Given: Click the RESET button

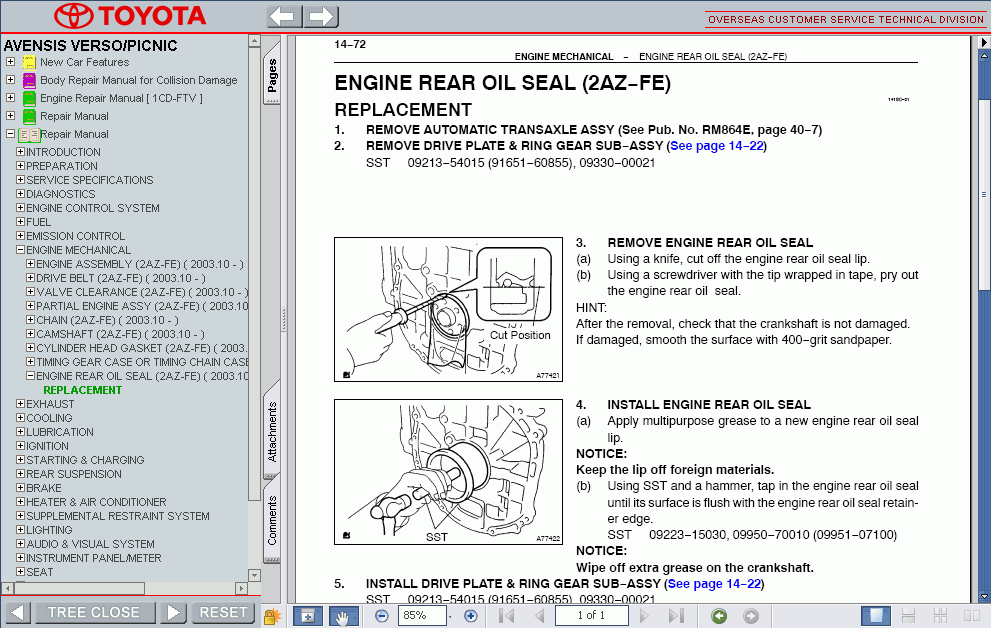Looking at the screenshot, I should point(223,613).
